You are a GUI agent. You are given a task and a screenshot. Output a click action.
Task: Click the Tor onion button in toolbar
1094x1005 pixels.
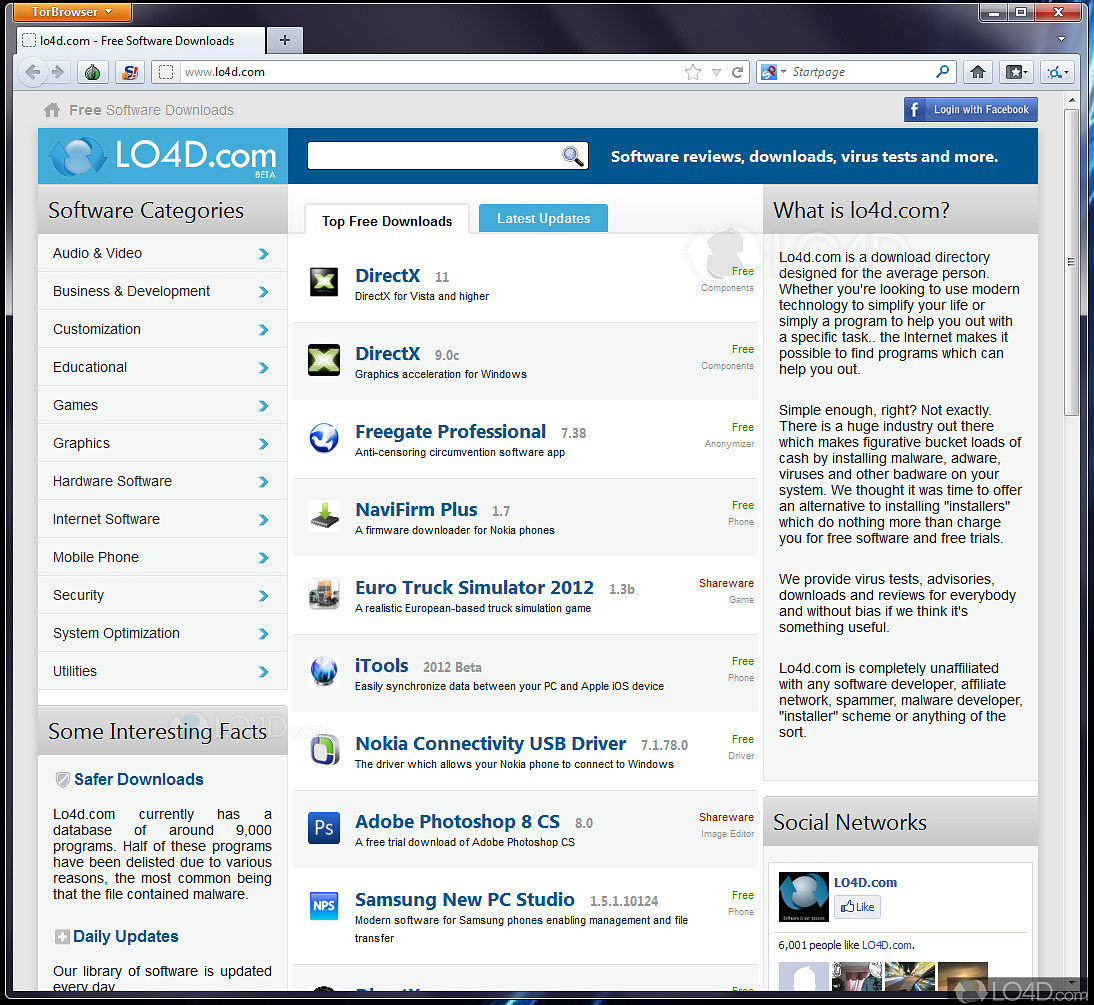[x=92, y=72]
